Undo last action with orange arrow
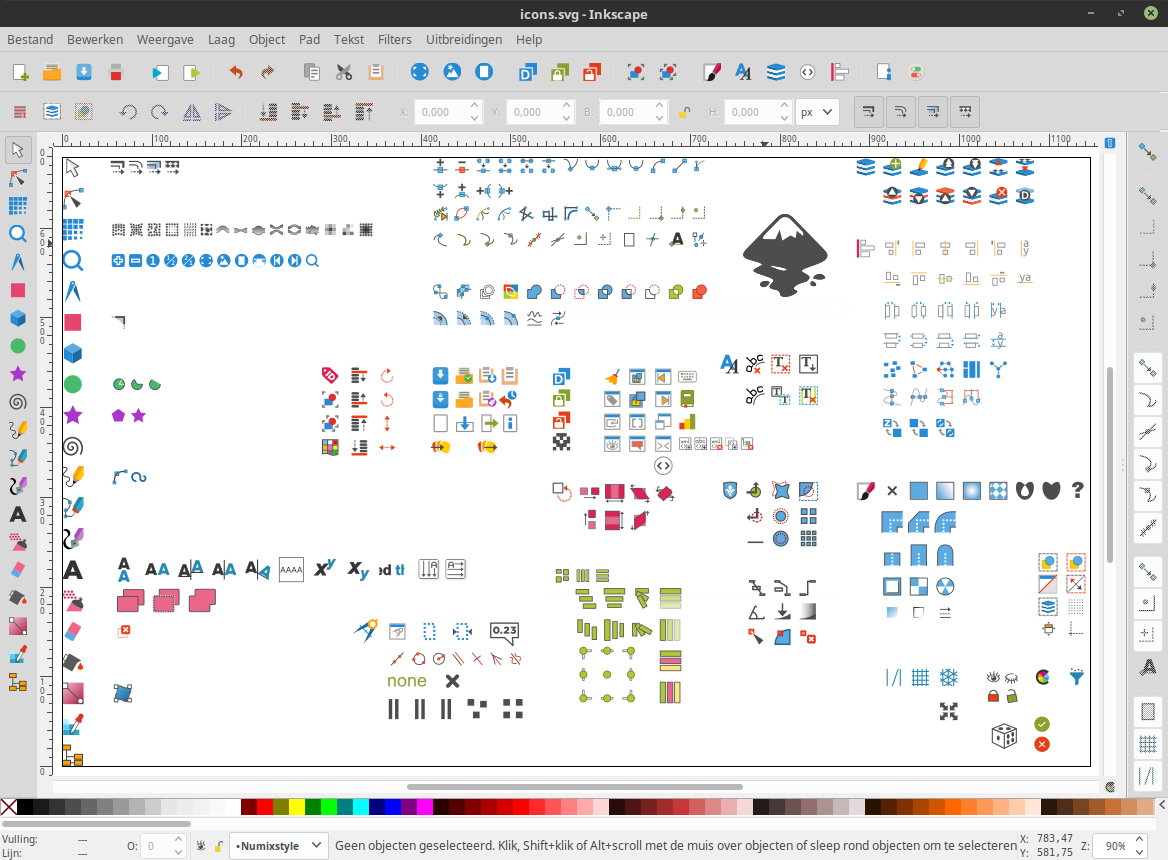The width and height of the screenshot is (1168, 860). click(x=236, y=72)
